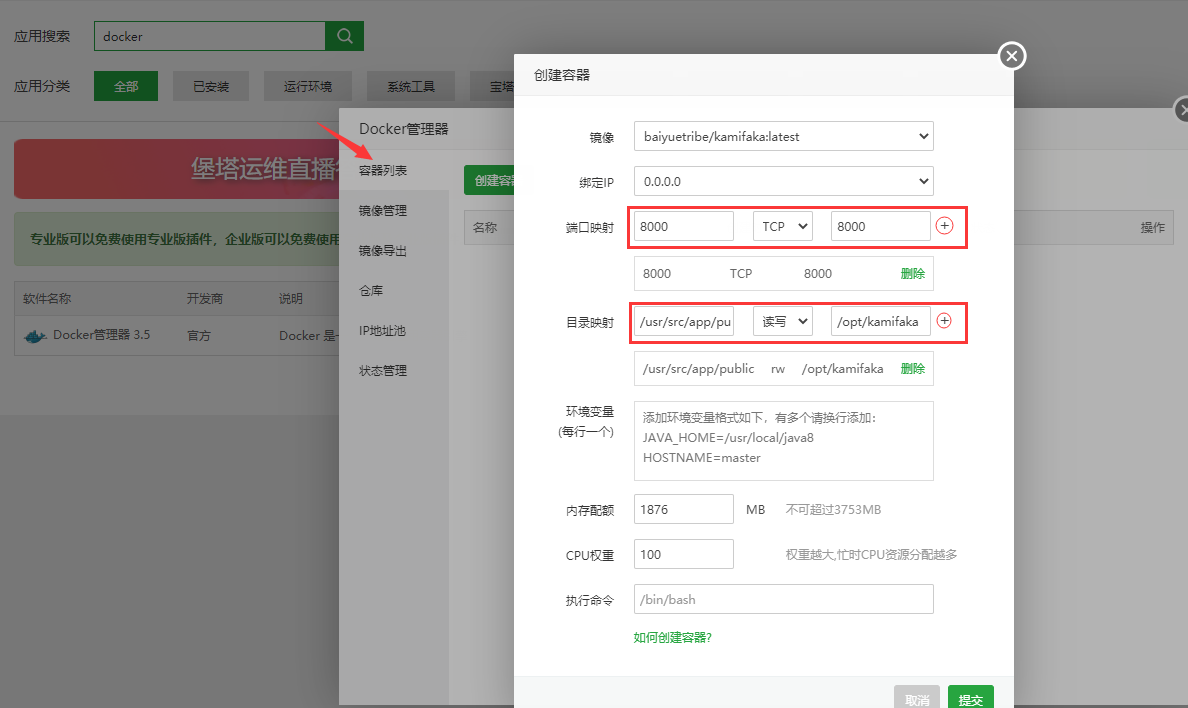Delete the 8000 port mapping via 删除

[x=913, y=273]
